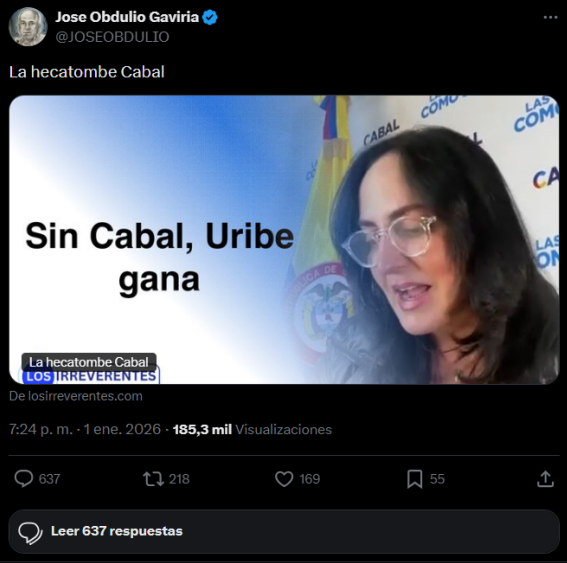Viewport: 567px width, 563px height.
Task: Click the 637 replies count
Action: pos(49,479)
